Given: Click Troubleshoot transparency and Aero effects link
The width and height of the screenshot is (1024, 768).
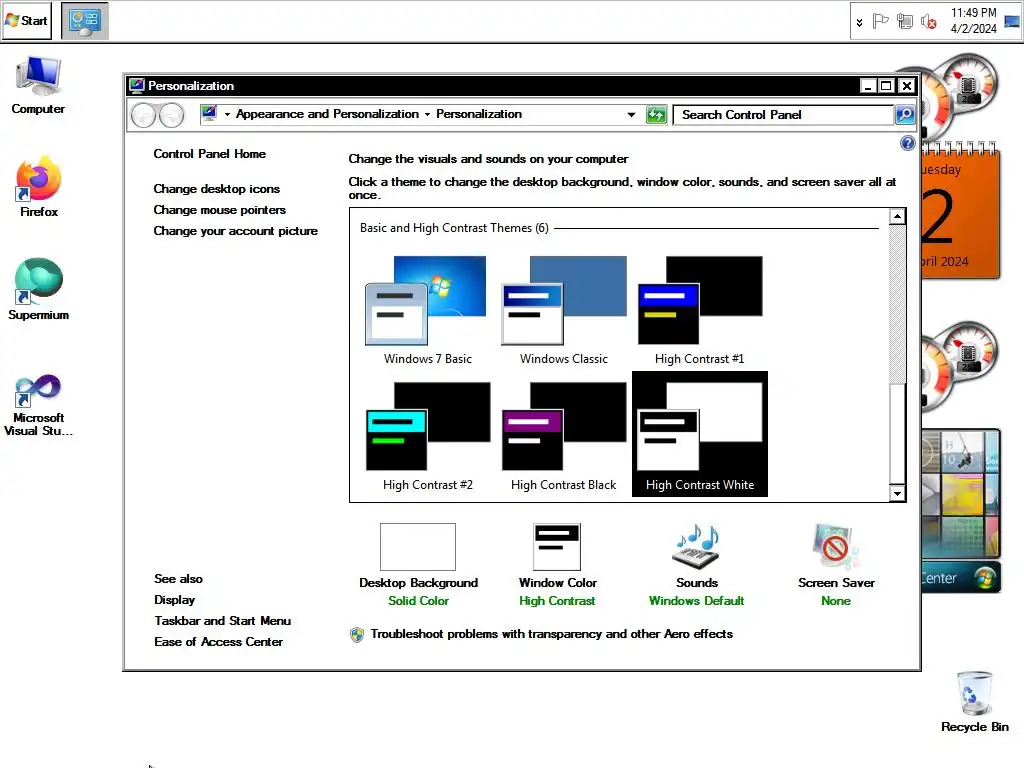Looking at the screenshot, I should [551, 634].
